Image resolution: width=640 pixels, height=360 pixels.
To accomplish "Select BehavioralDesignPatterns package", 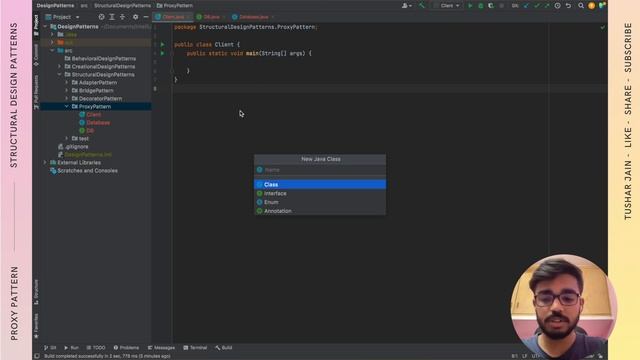I will point(100,59).
